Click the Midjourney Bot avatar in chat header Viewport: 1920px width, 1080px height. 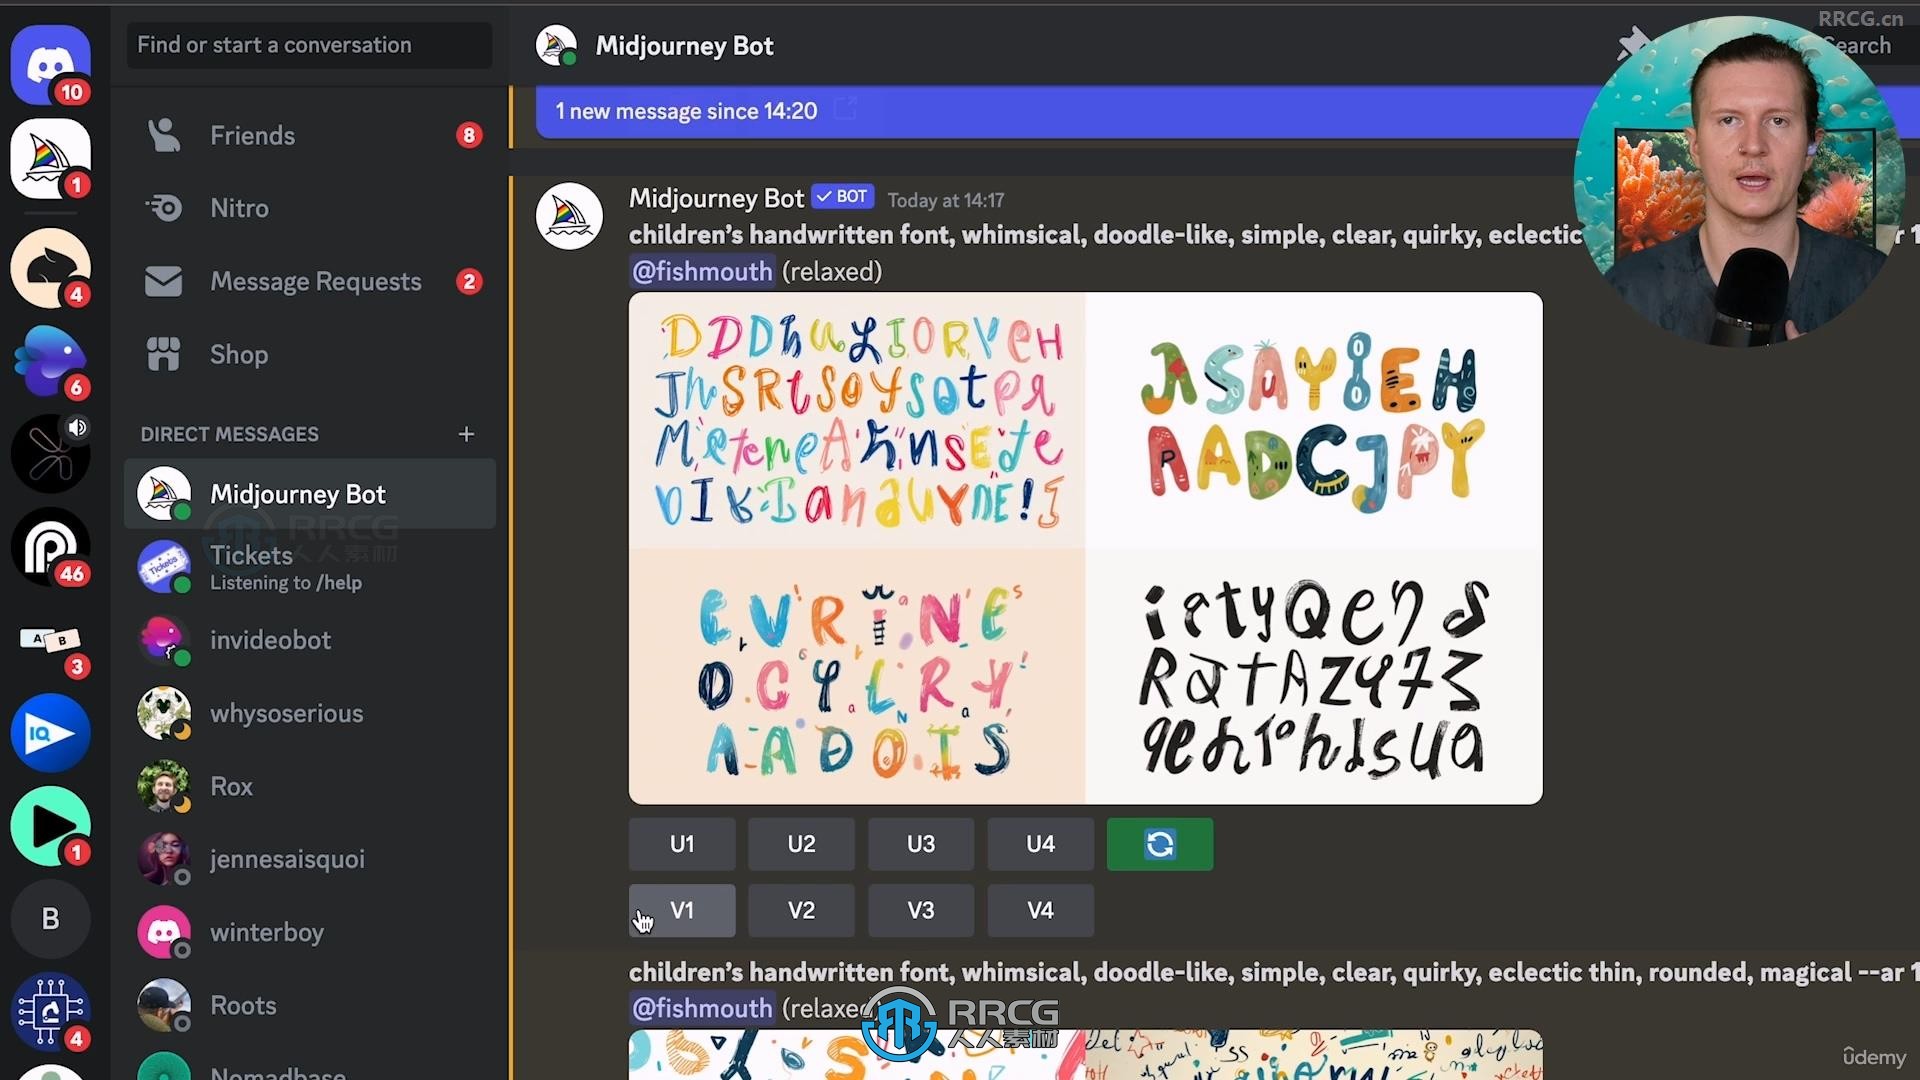tap(556, 46)
